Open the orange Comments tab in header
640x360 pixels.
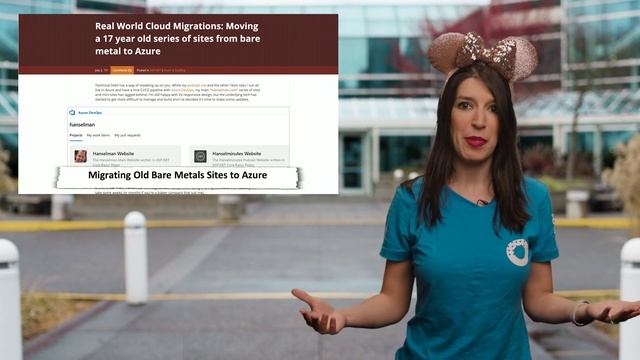point(122,70)
